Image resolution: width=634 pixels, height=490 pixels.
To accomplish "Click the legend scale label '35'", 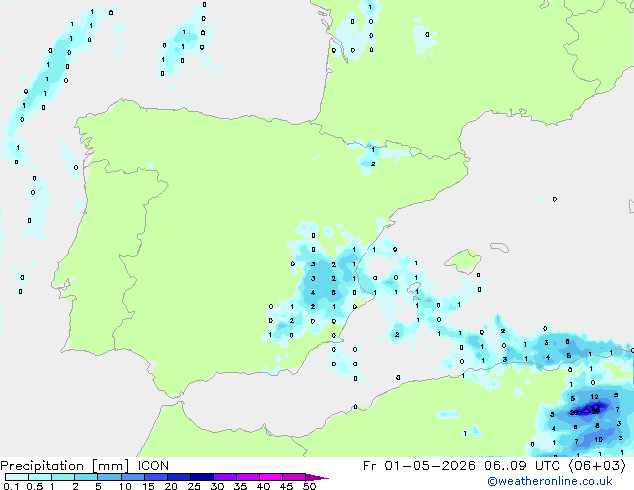I will tap(241, 486).
